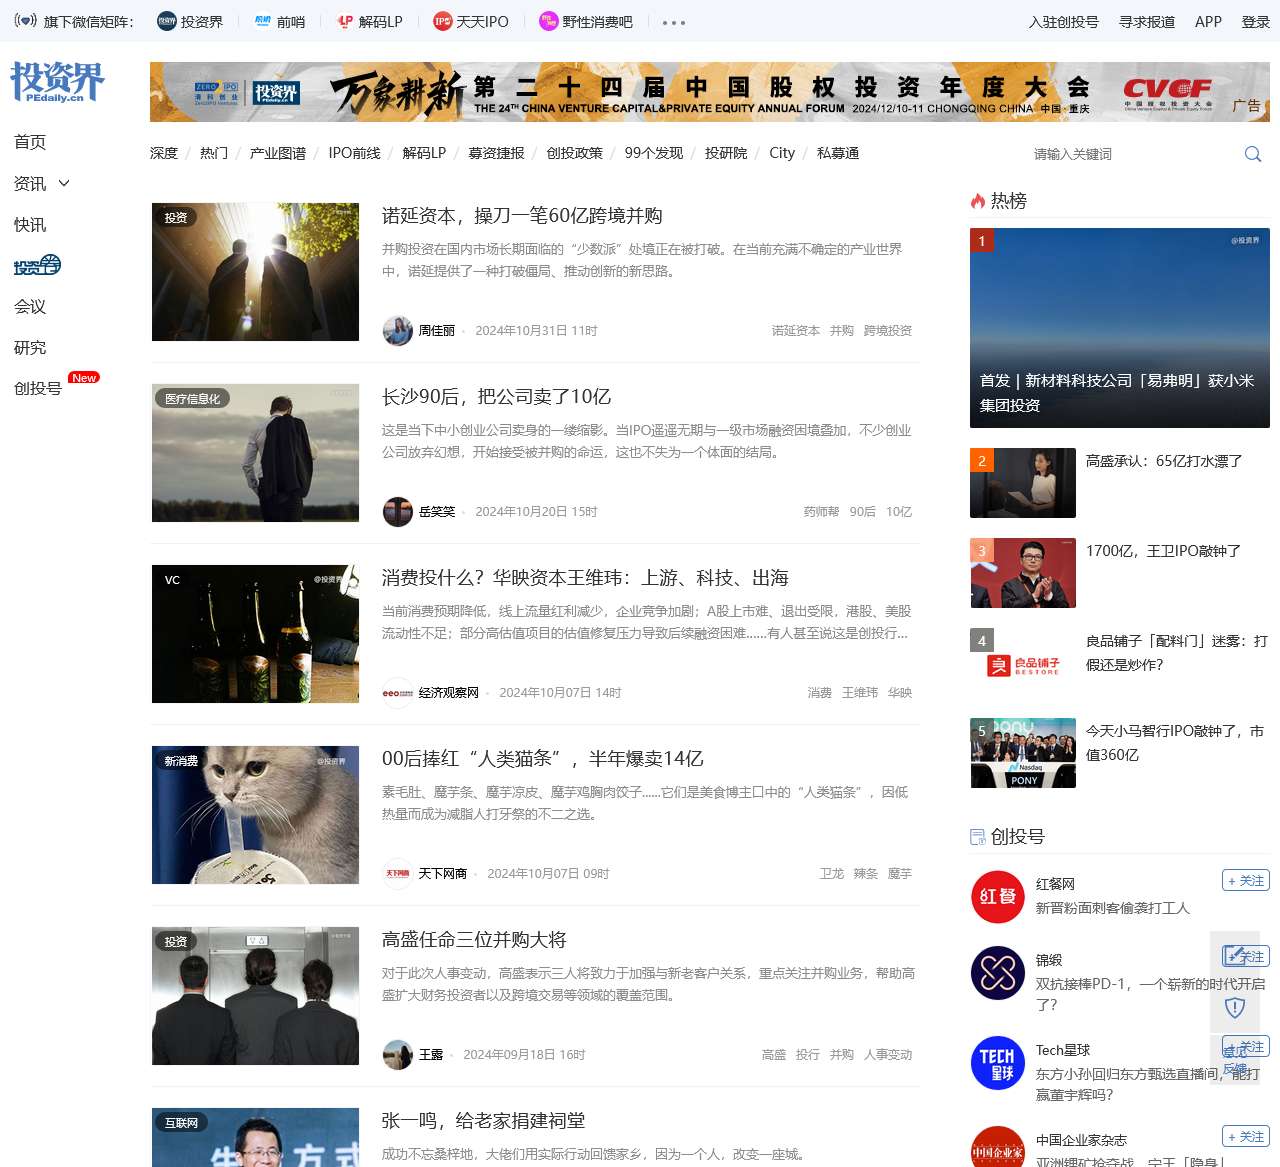Open the top hot story image about 易弗明
The width and height of the screenshot is (1280, 1167).
tap(1120, 328)
